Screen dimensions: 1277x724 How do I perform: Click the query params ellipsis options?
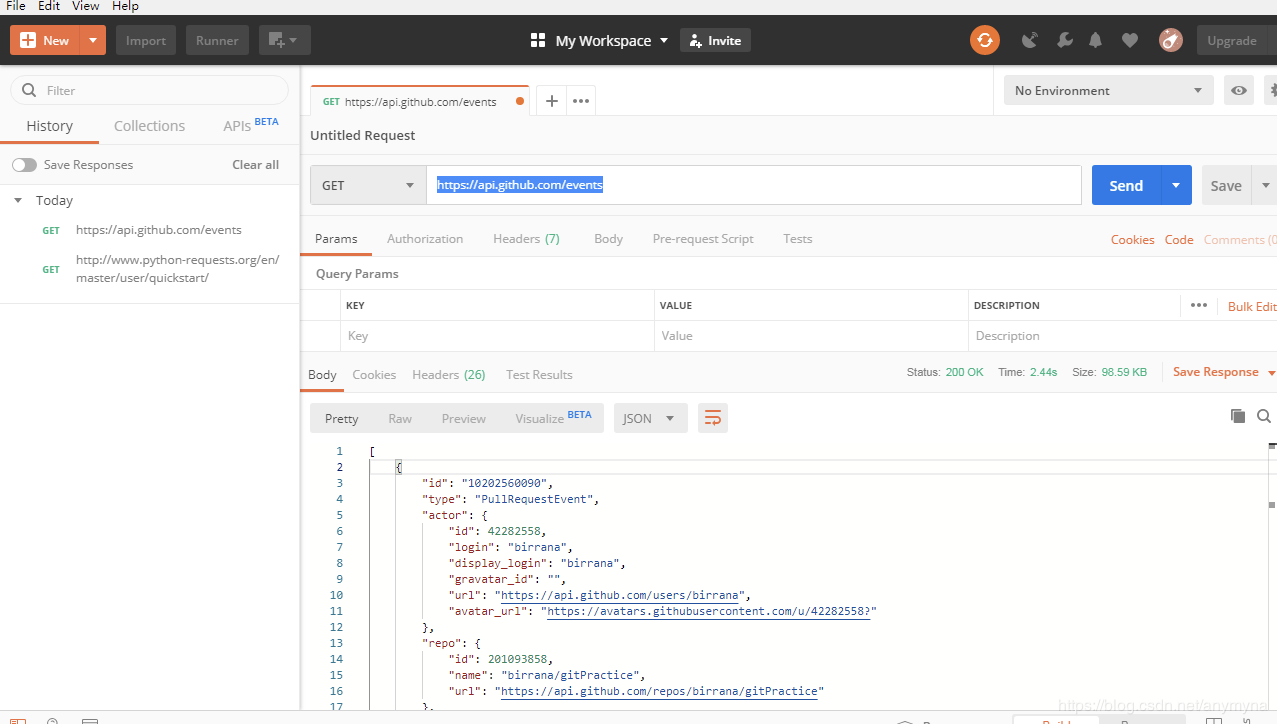point(1199,305)
